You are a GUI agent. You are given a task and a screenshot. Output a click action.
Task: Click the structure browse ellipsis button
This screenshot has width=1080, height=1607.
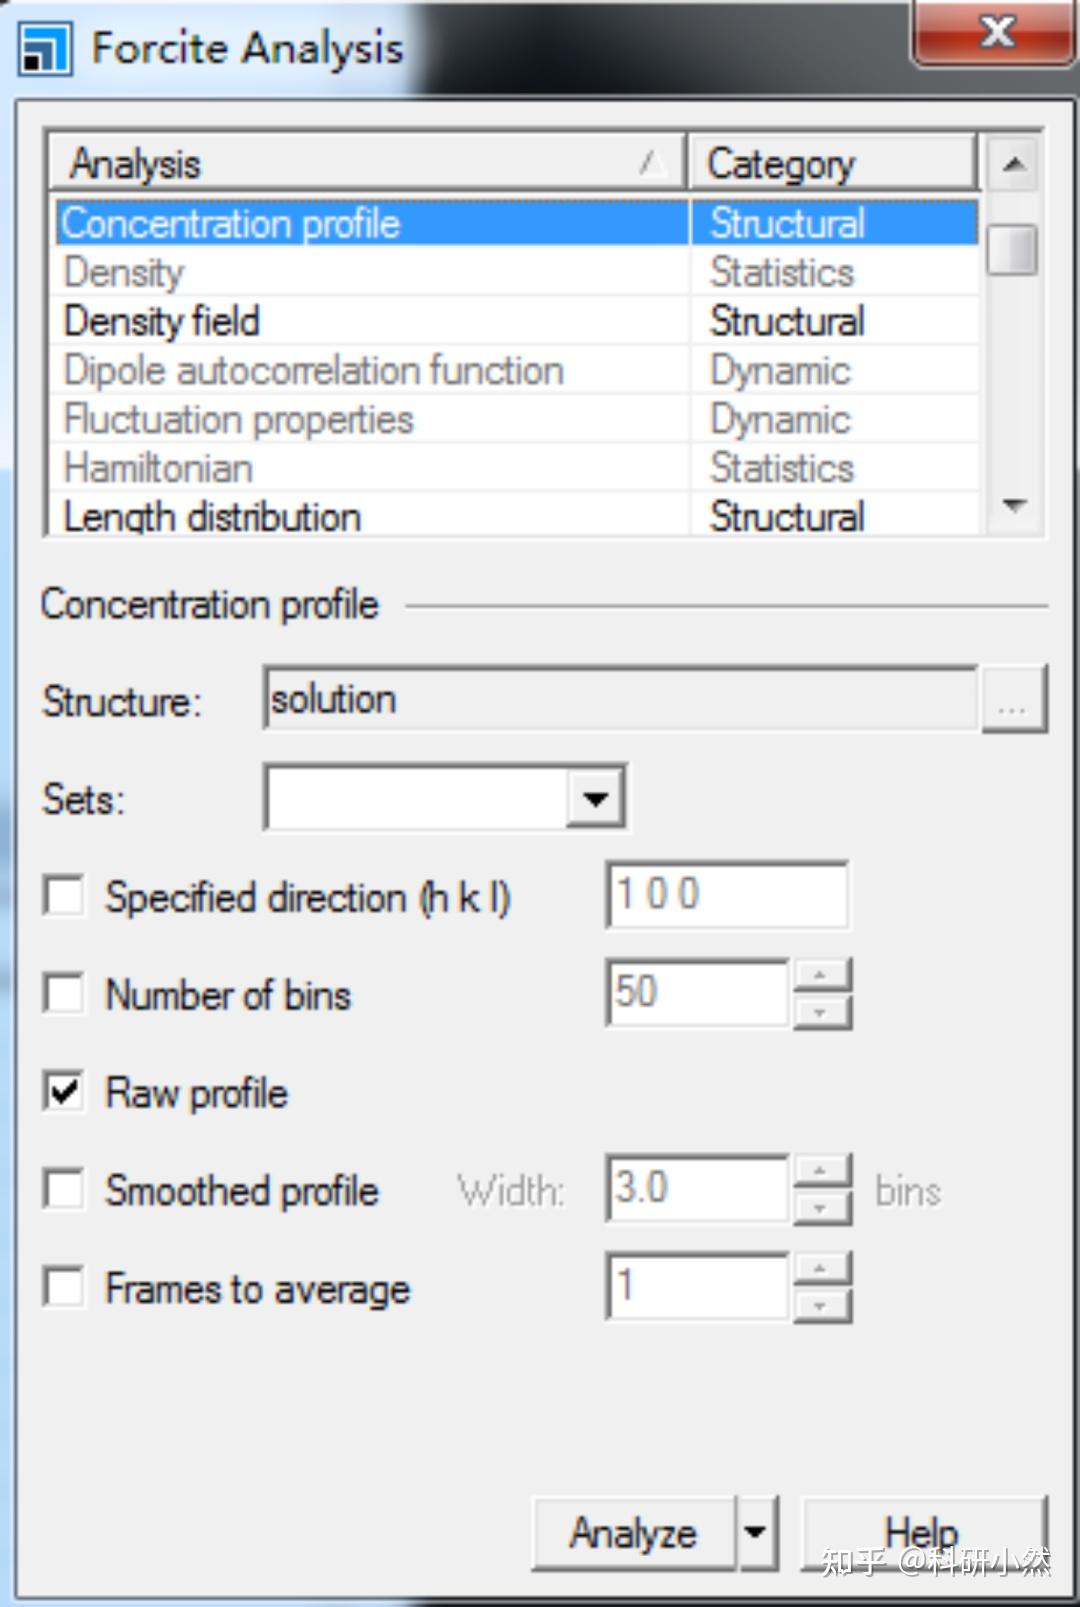coord(1014,700)
